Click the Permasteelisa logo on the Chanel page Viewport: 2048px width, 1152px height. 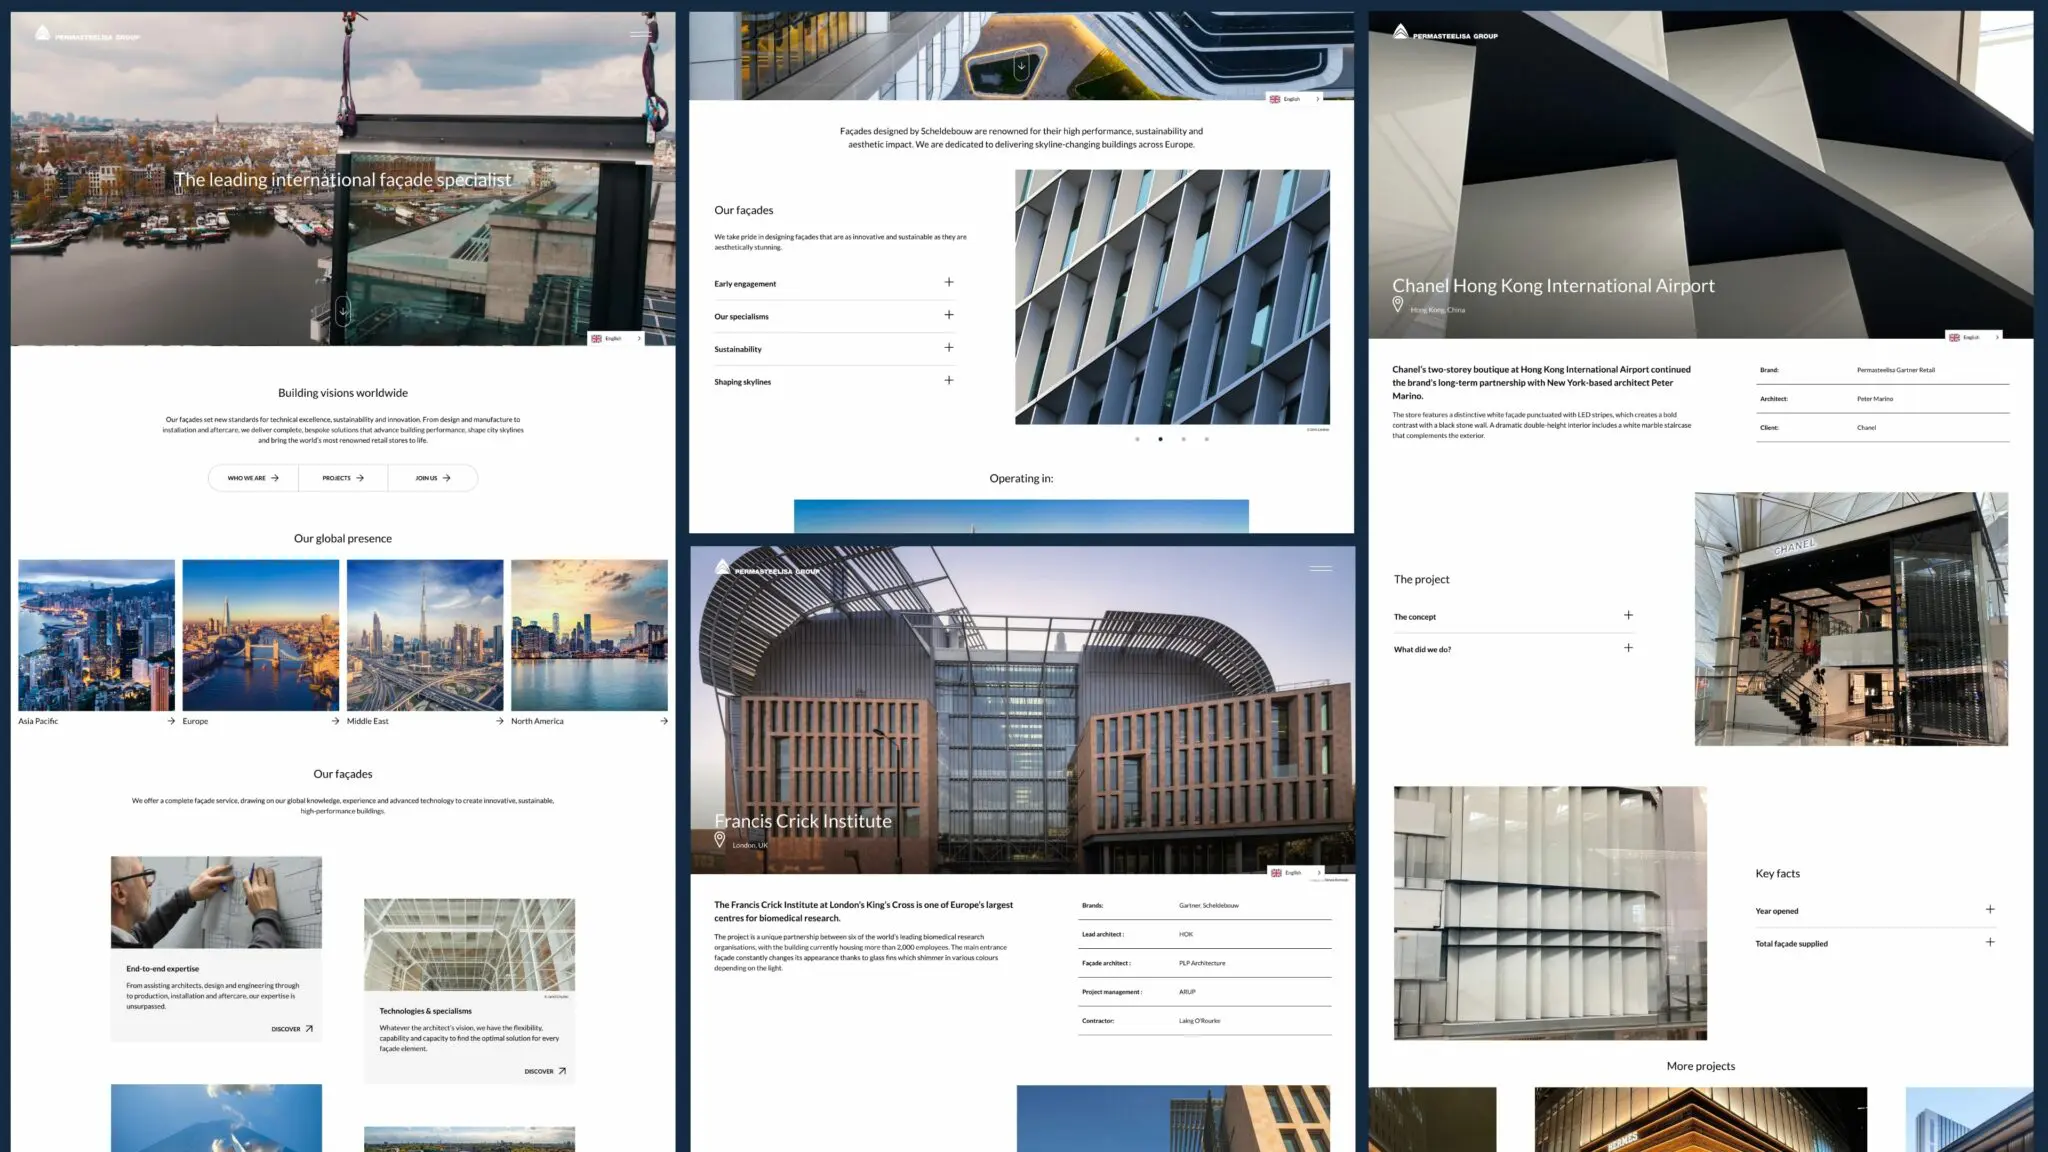pos(1443,32)
